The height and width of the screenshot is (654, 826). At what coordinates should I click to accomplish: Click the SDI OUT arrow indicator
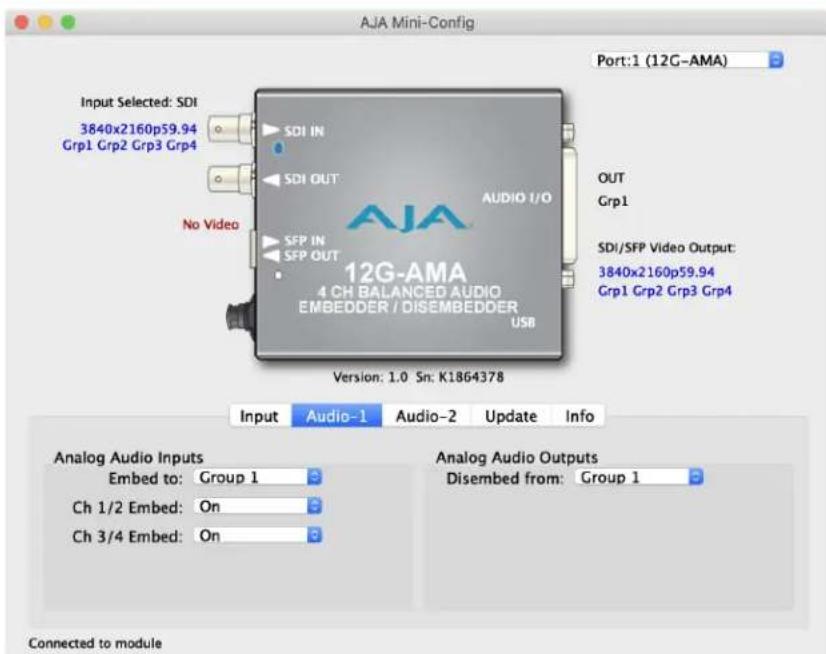coord(271,180)
